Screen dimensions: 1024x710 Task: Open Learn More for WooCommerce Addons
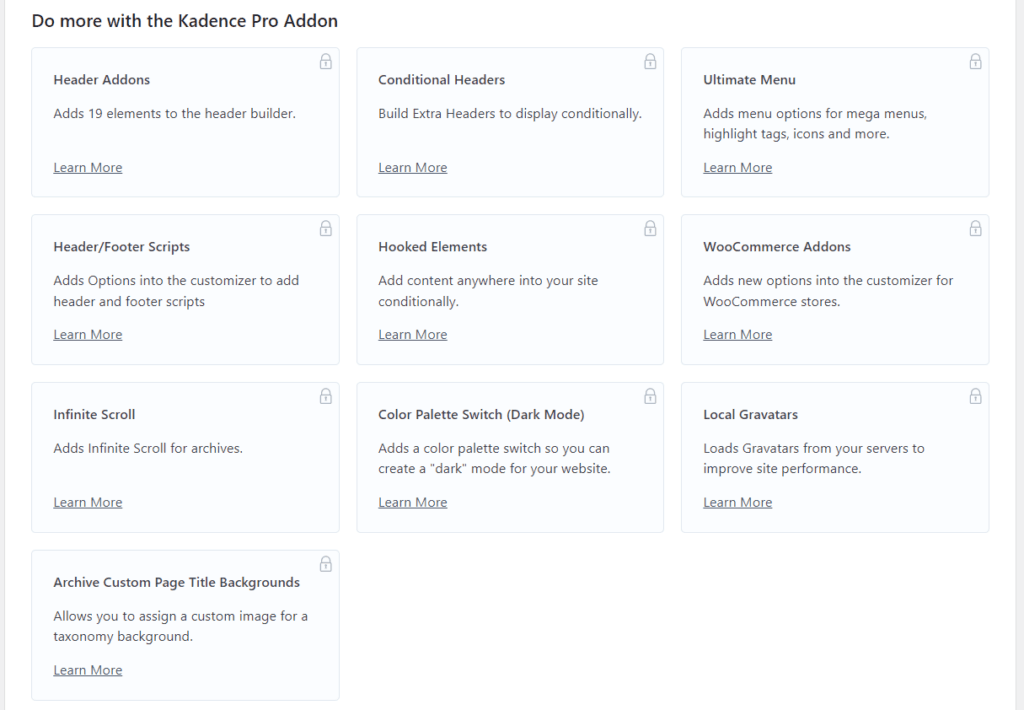(x=737, y=334)
